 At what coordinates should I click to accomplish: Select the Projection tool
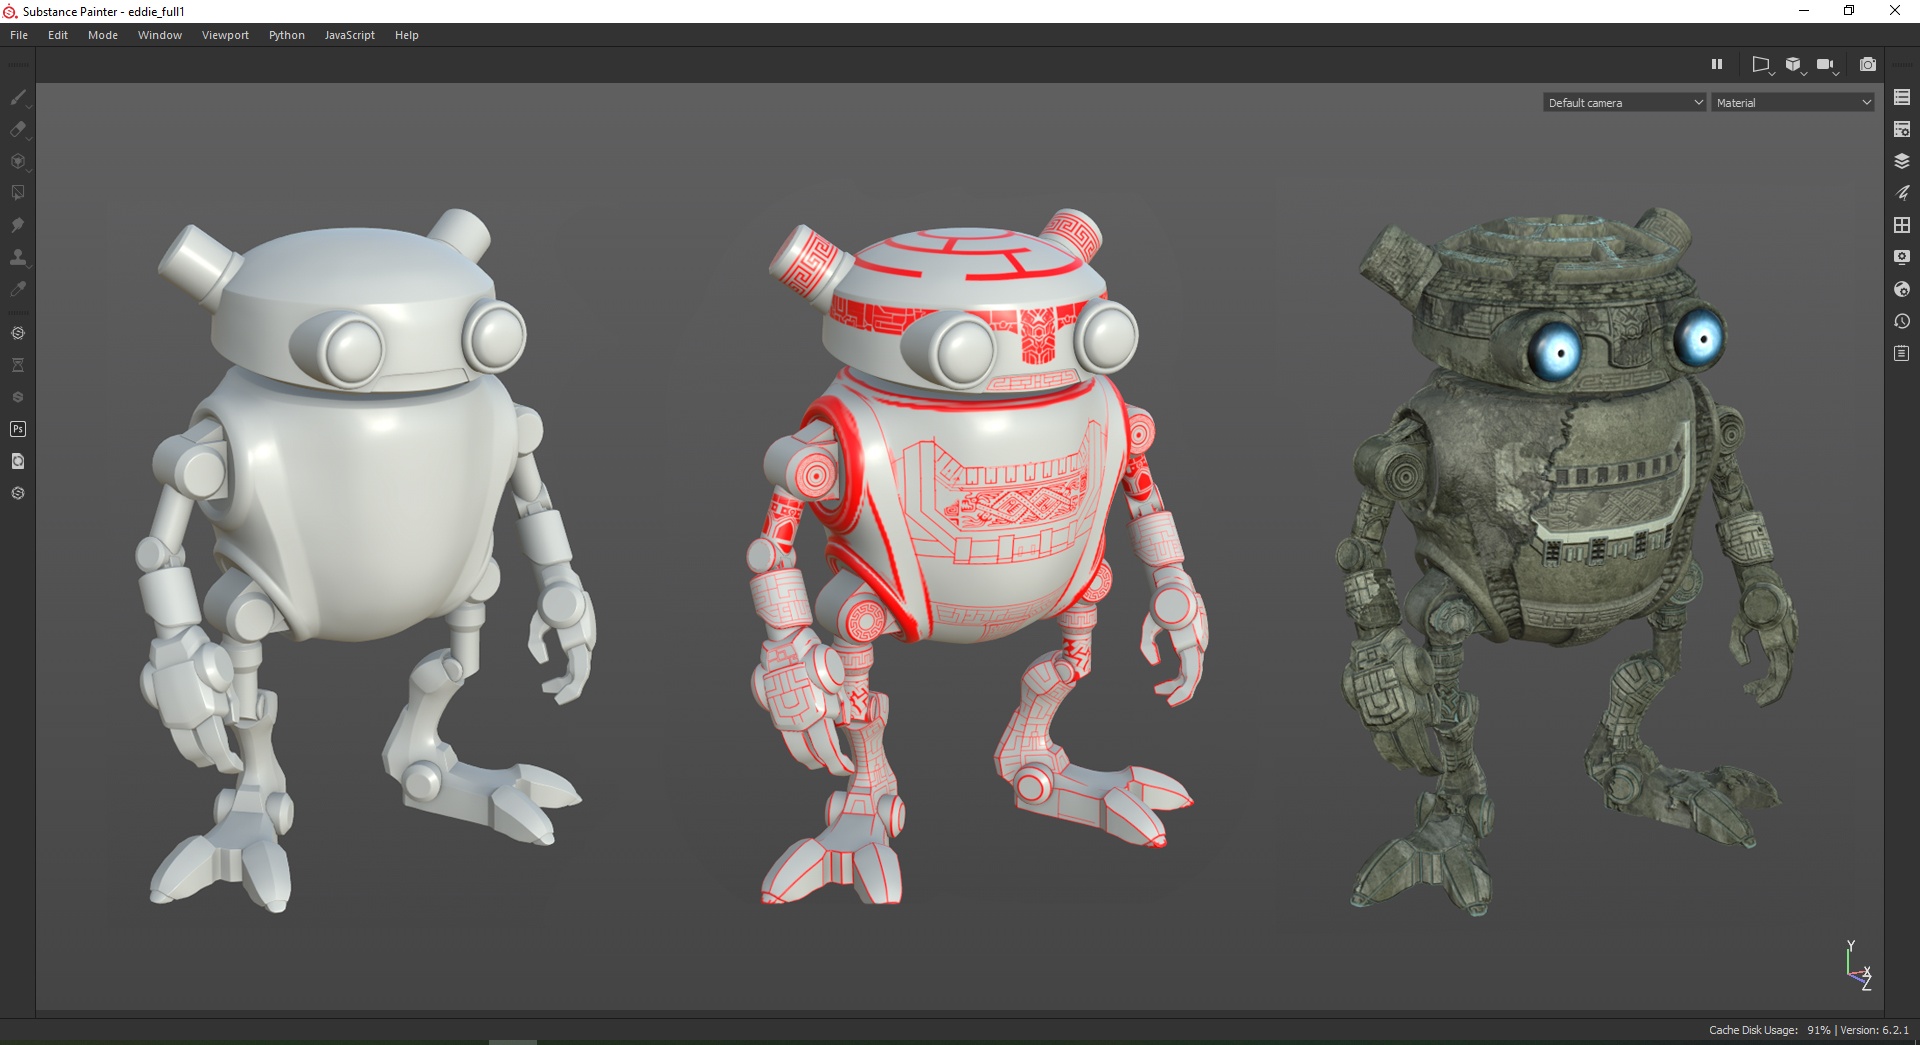point(18,161)
